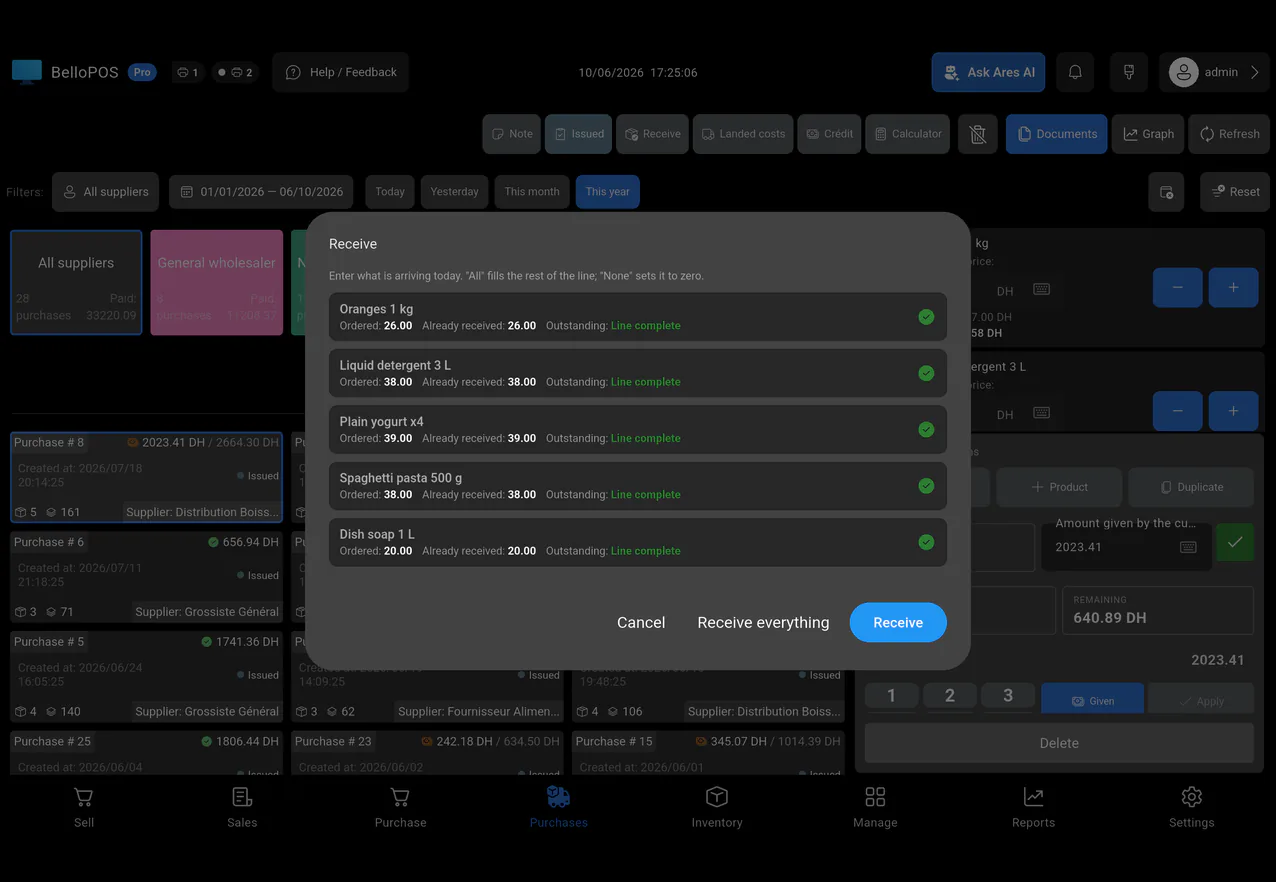Toggle the This year filter
The image size is (1276, 882).
[608, 192]
